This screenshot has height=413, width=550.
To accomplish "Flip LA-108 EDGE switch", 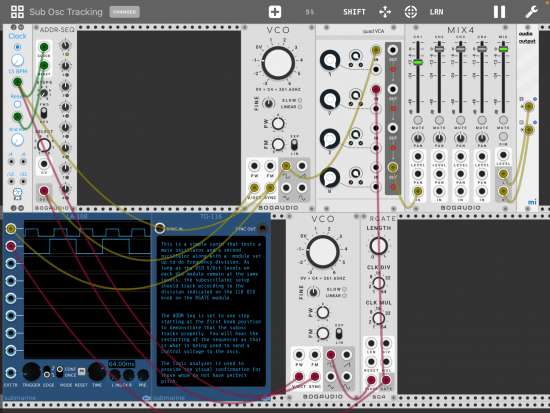I will click(x=47, y=372).
